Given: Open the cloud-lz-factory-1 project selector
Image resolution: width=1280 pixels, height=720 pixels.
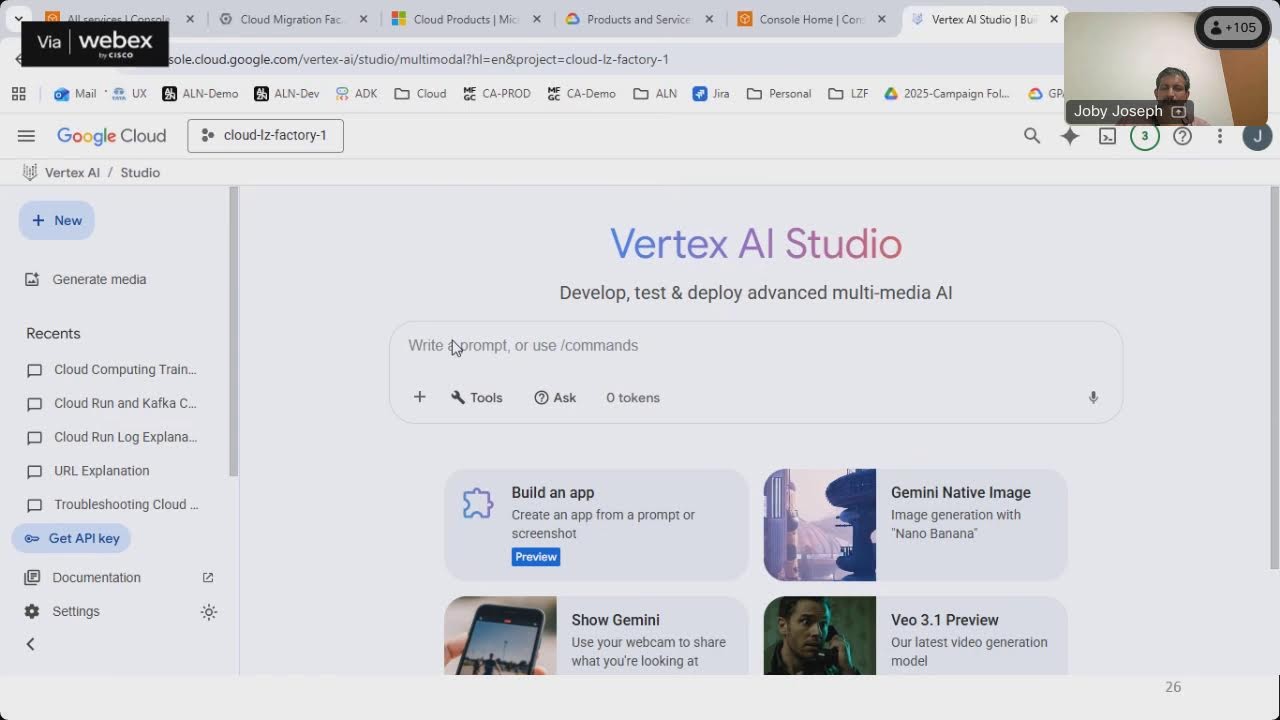Looking at the screenshot, I should pos(265,136).
